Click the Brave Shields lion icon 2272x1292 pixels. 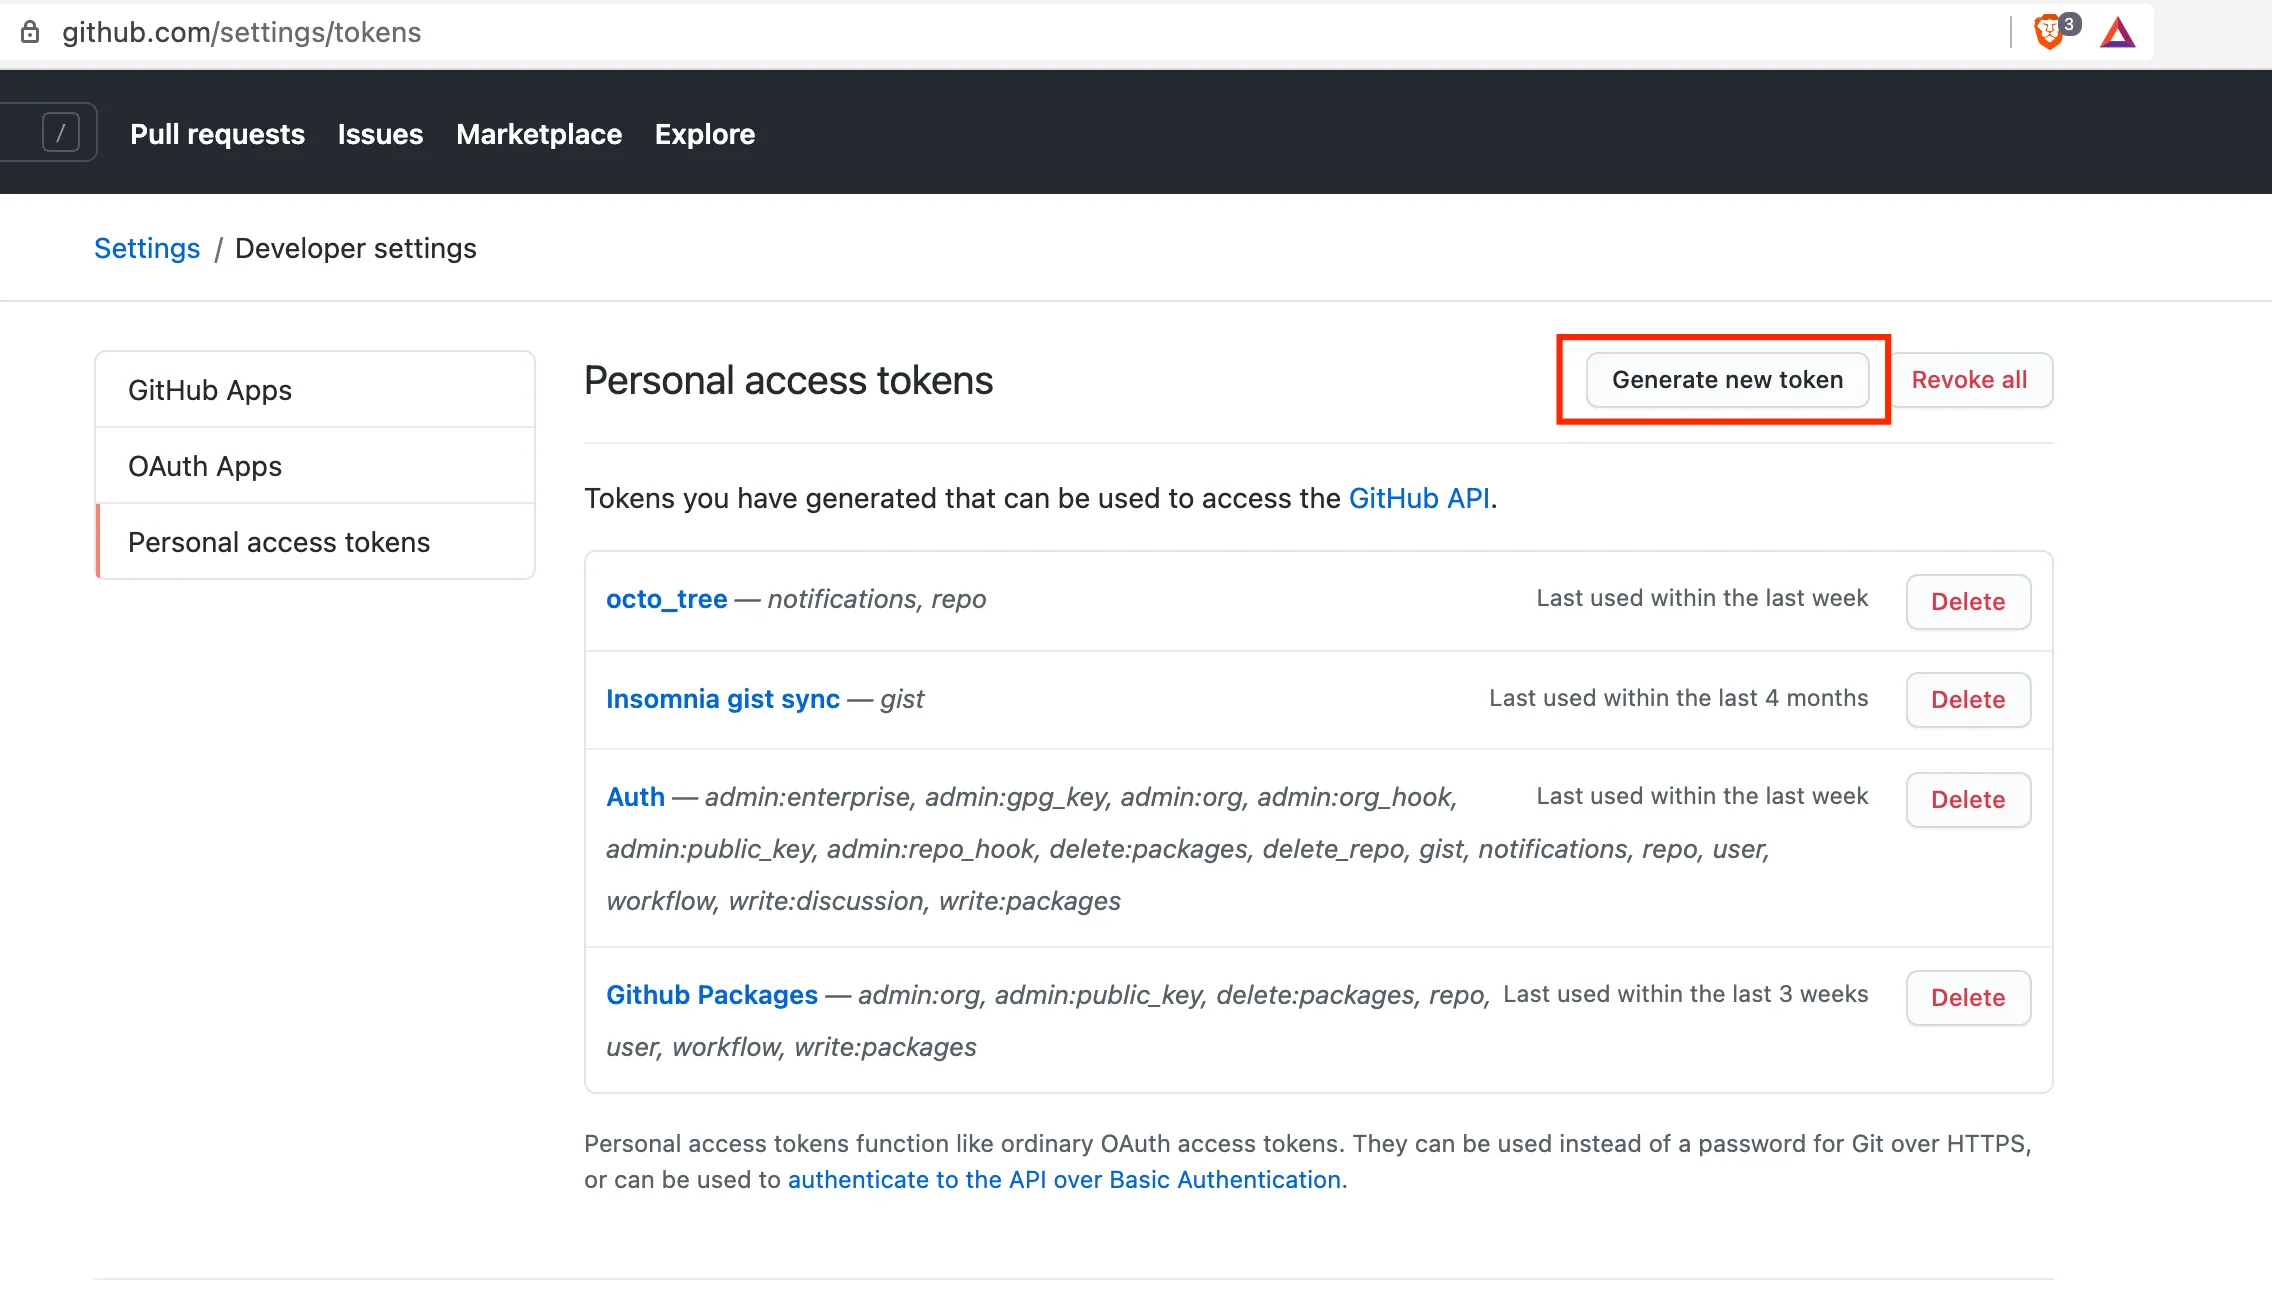(x=2049, y=32)
